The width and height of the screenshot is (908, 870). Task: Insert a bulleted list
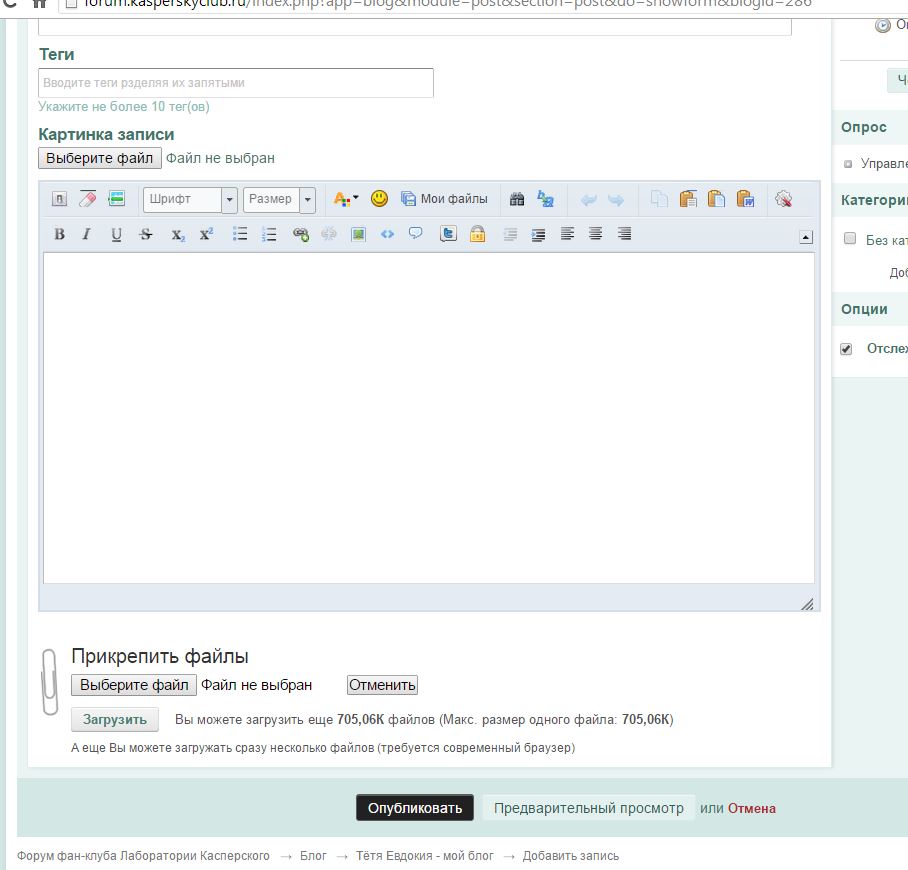pyautogui.click(x=240, y=234)
